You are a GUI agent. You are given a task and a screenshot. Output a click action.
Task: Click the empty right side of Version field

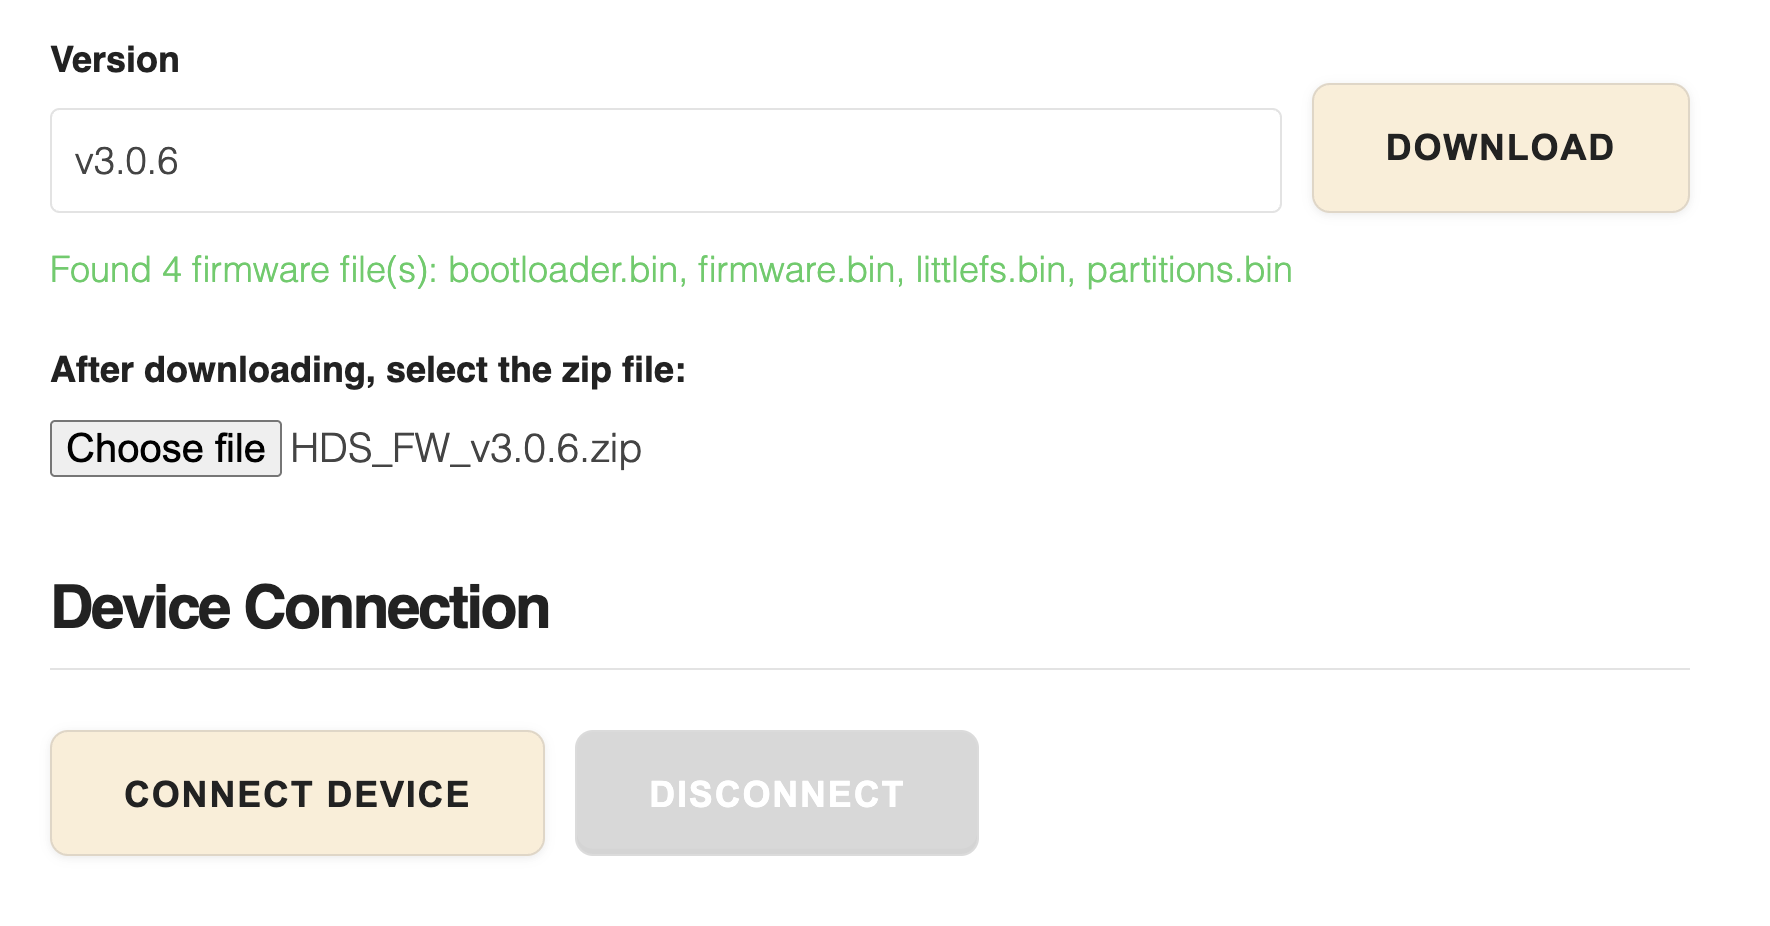point(900,161)
